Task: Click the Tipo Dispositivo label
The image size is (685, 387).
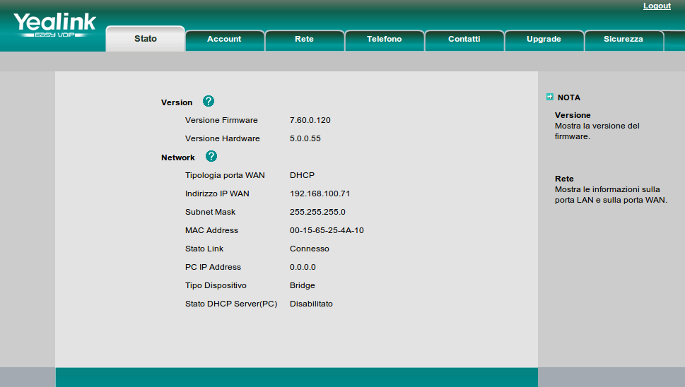Action: click(216, 285)
